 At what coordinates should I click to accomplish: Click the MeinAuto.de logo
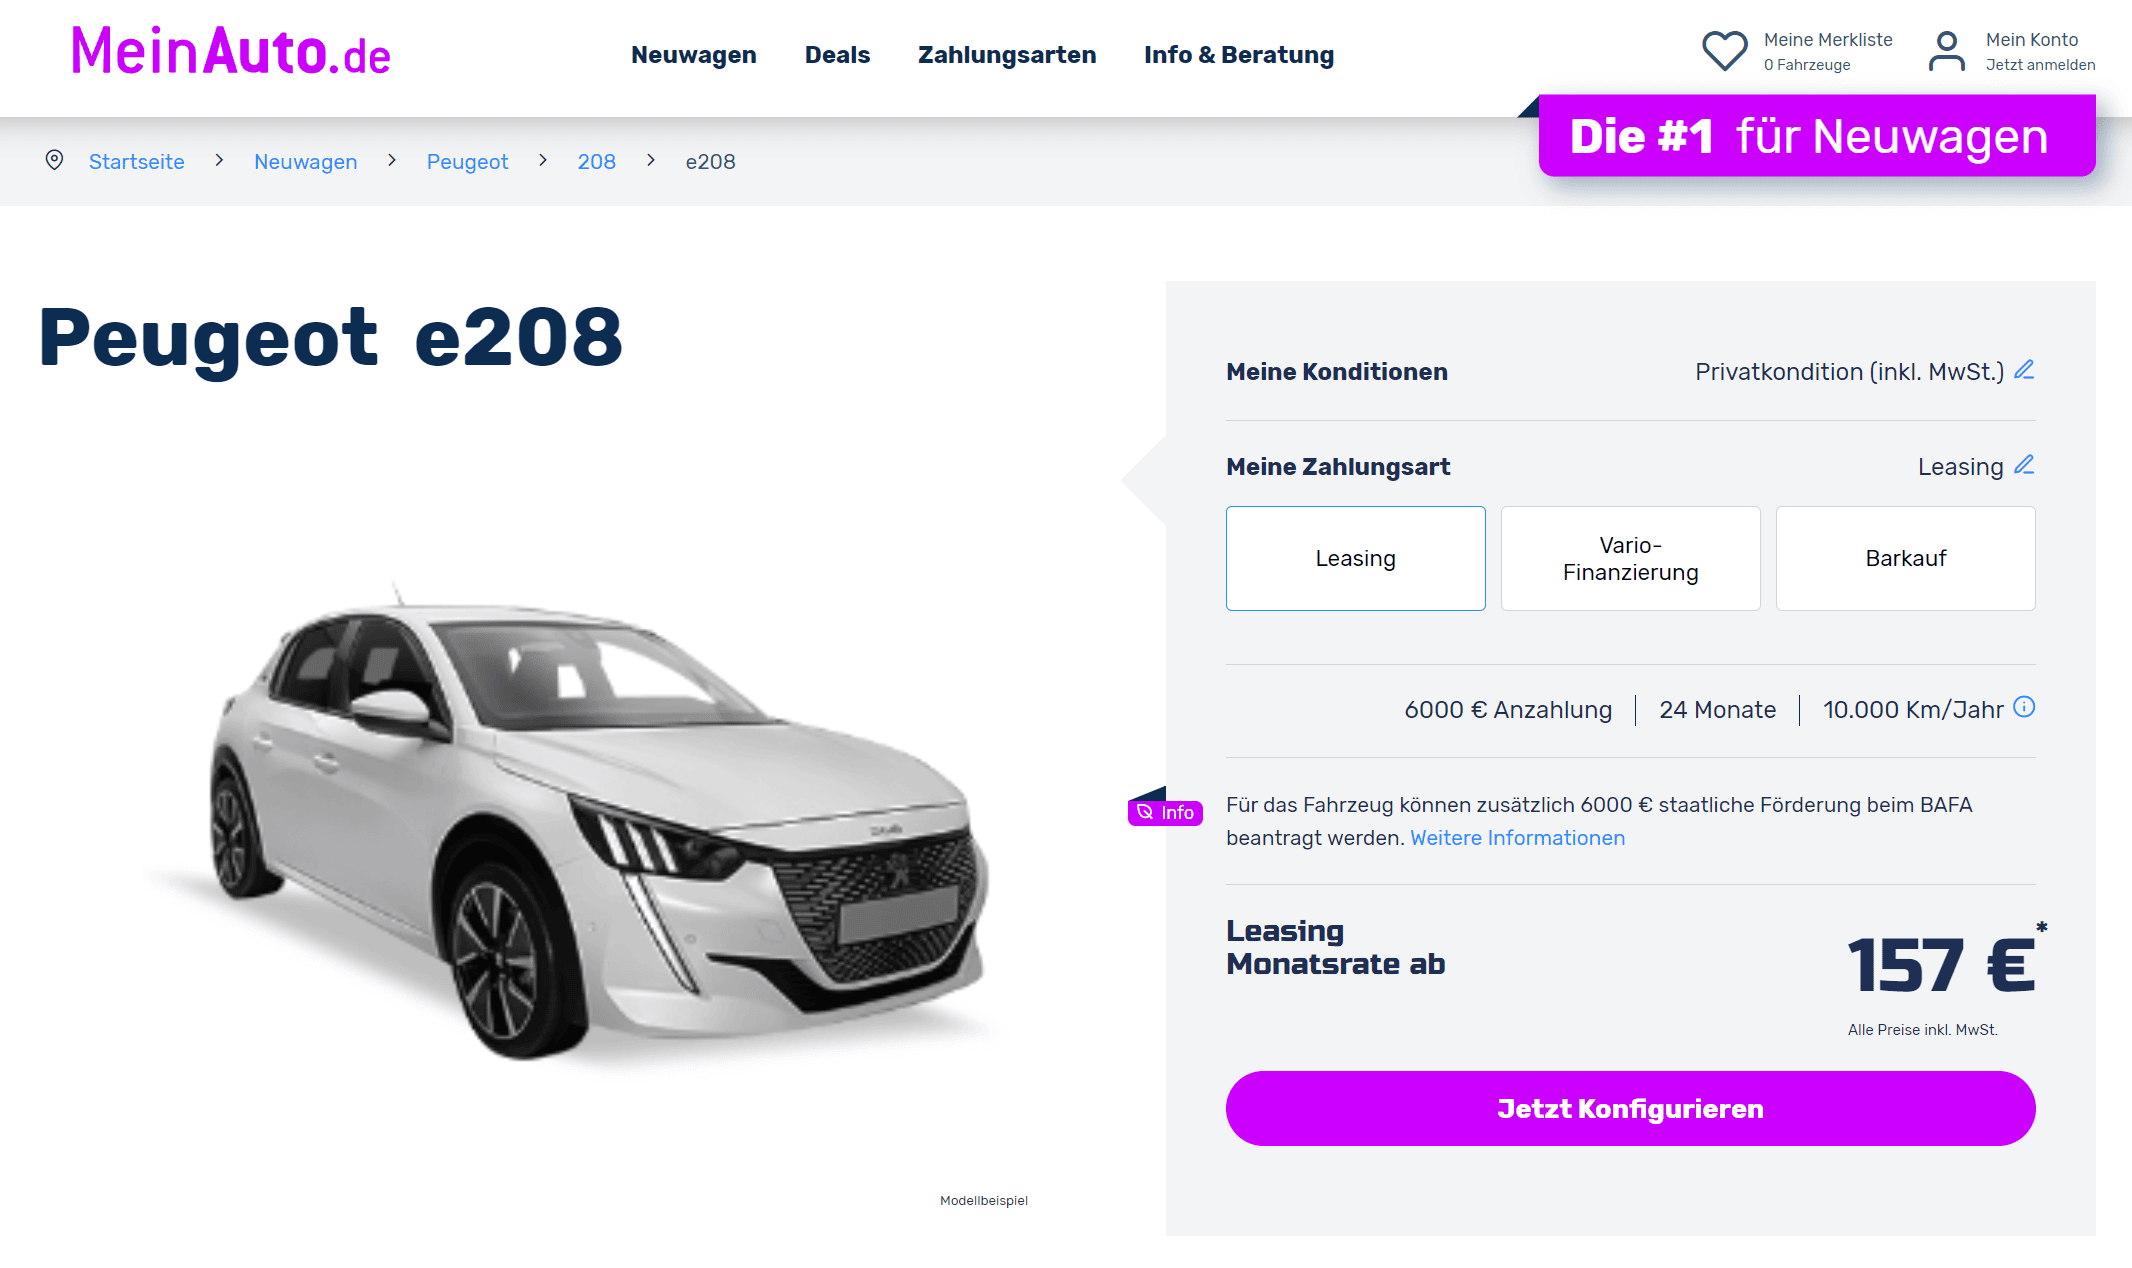coord(231,52)
